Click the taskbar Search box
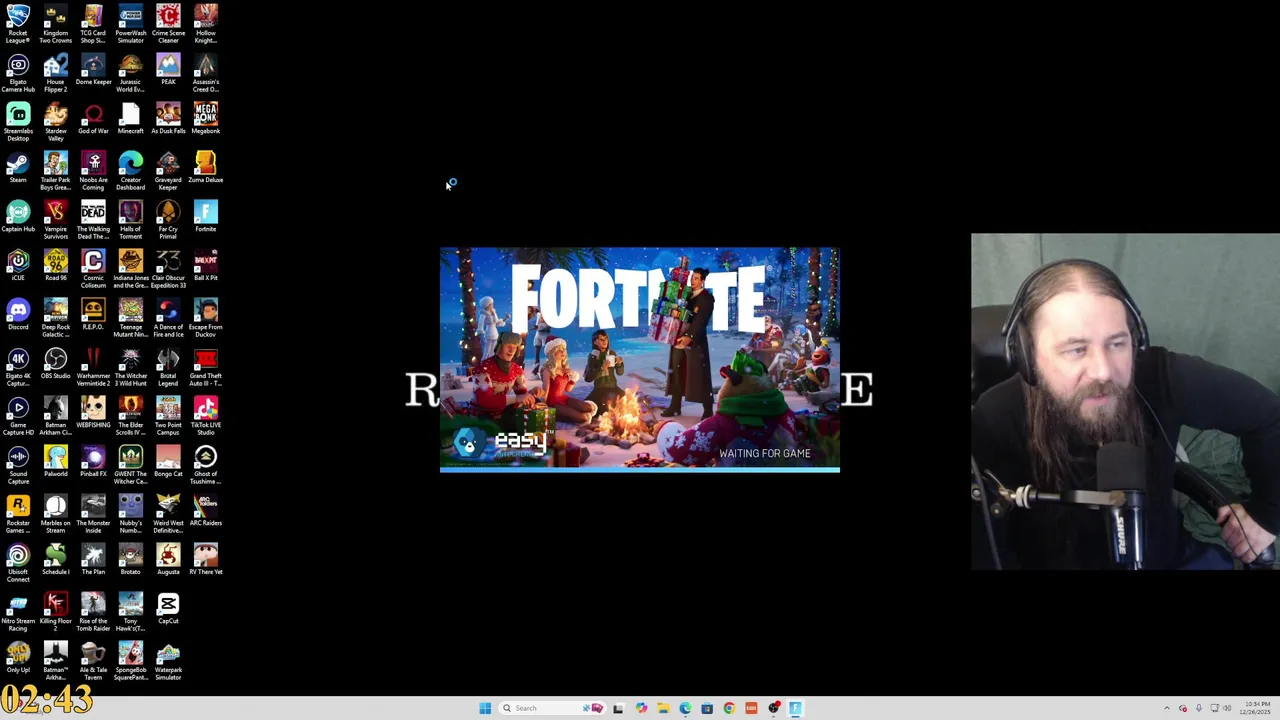The width and height of the screenshot is (1280, 720). 553,708
